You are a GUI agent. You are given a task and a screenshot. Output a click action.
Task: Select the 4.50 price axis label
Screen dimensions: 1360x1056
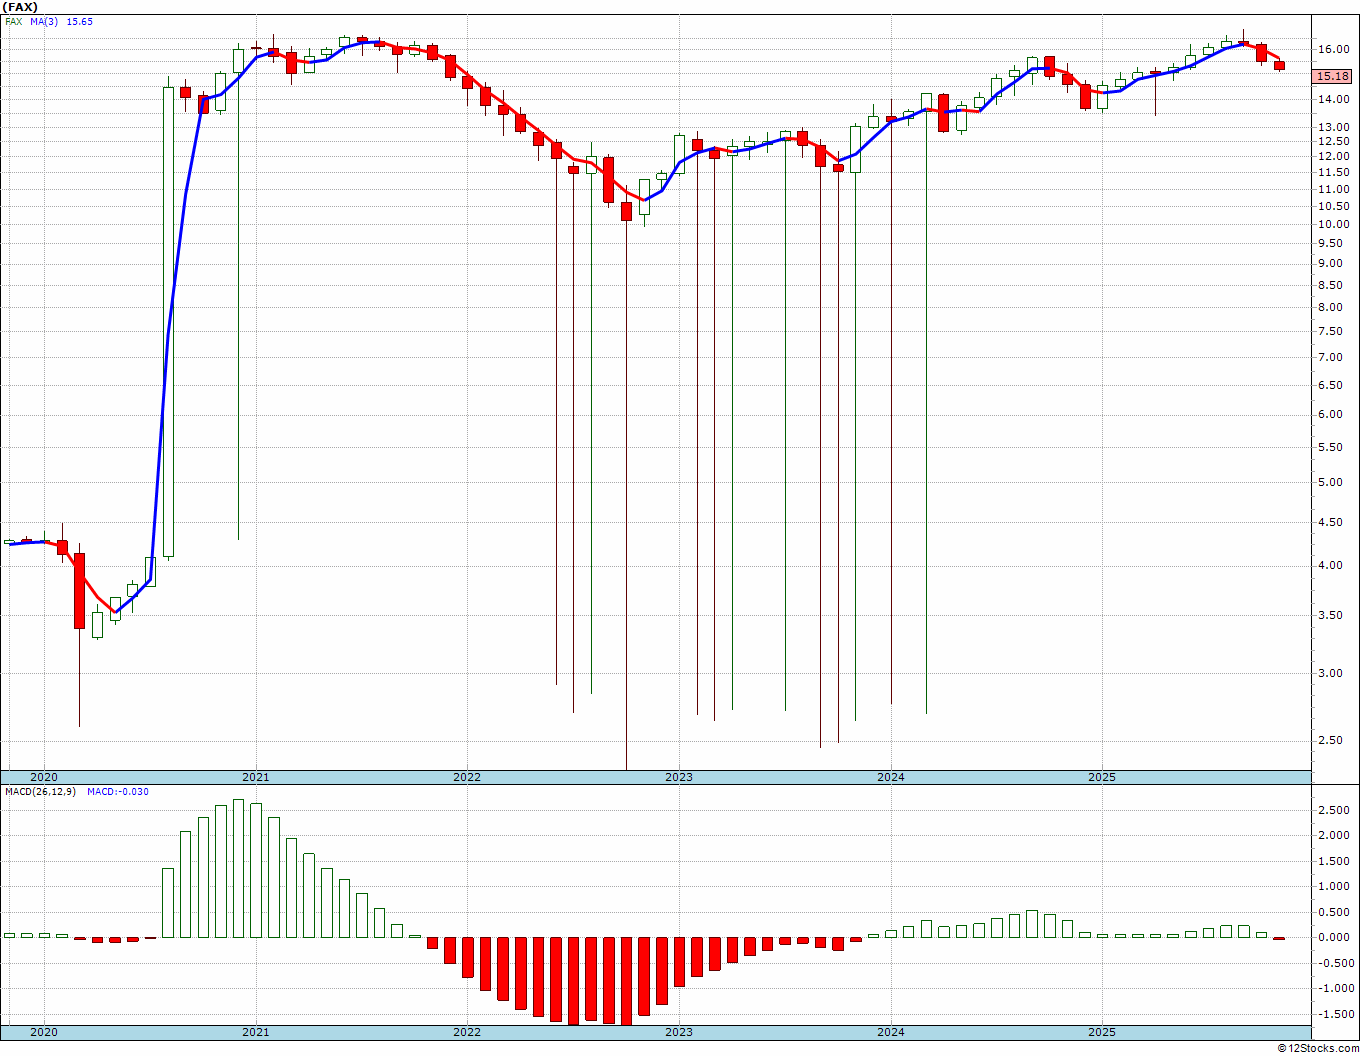tap(1332, 522)
